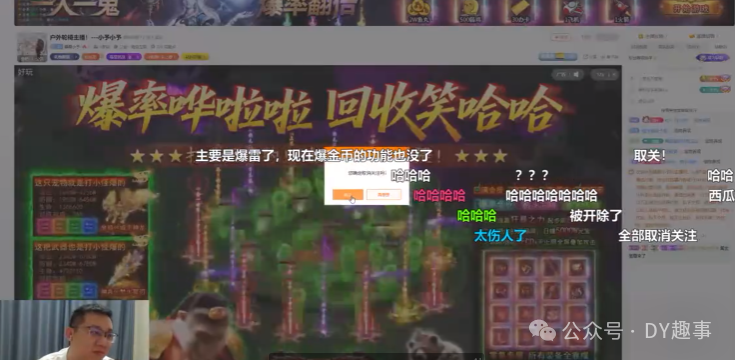Select the dark blue tag pill under title
The width and height of the screenshot is (735, 360).
pyautogui.click(x=64, y=57)
